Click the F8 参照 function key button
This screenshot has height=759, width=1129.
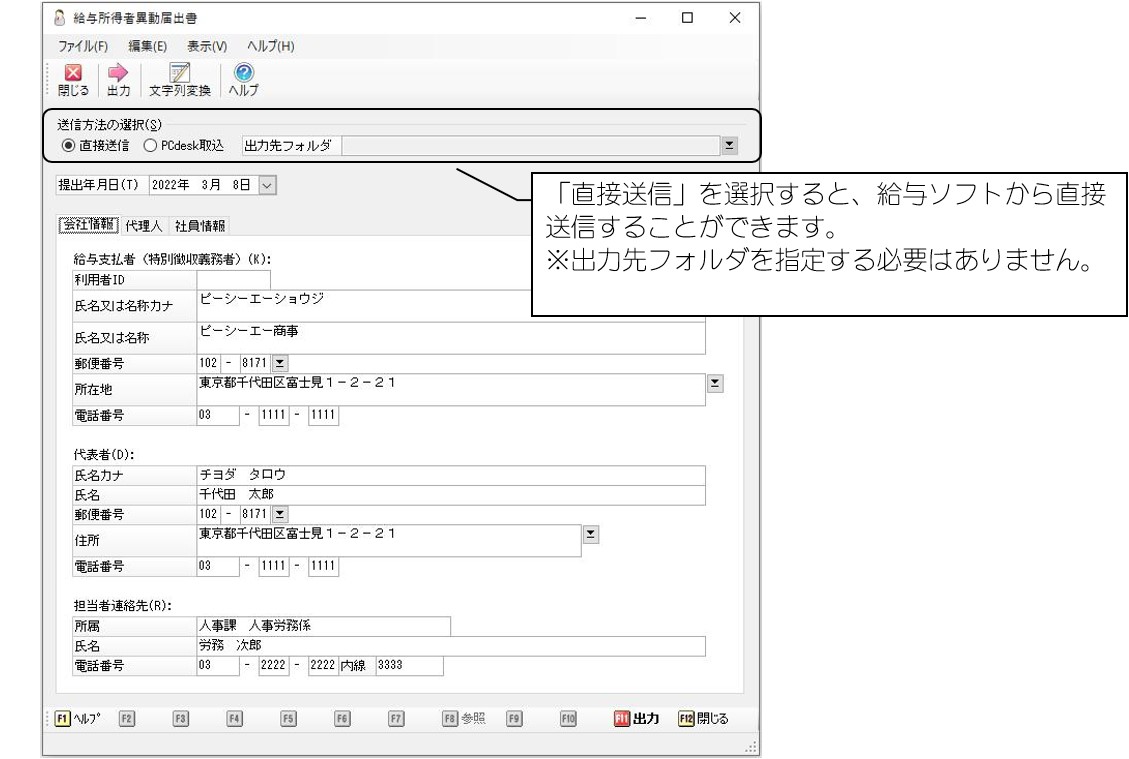click(x=464, y=718)
